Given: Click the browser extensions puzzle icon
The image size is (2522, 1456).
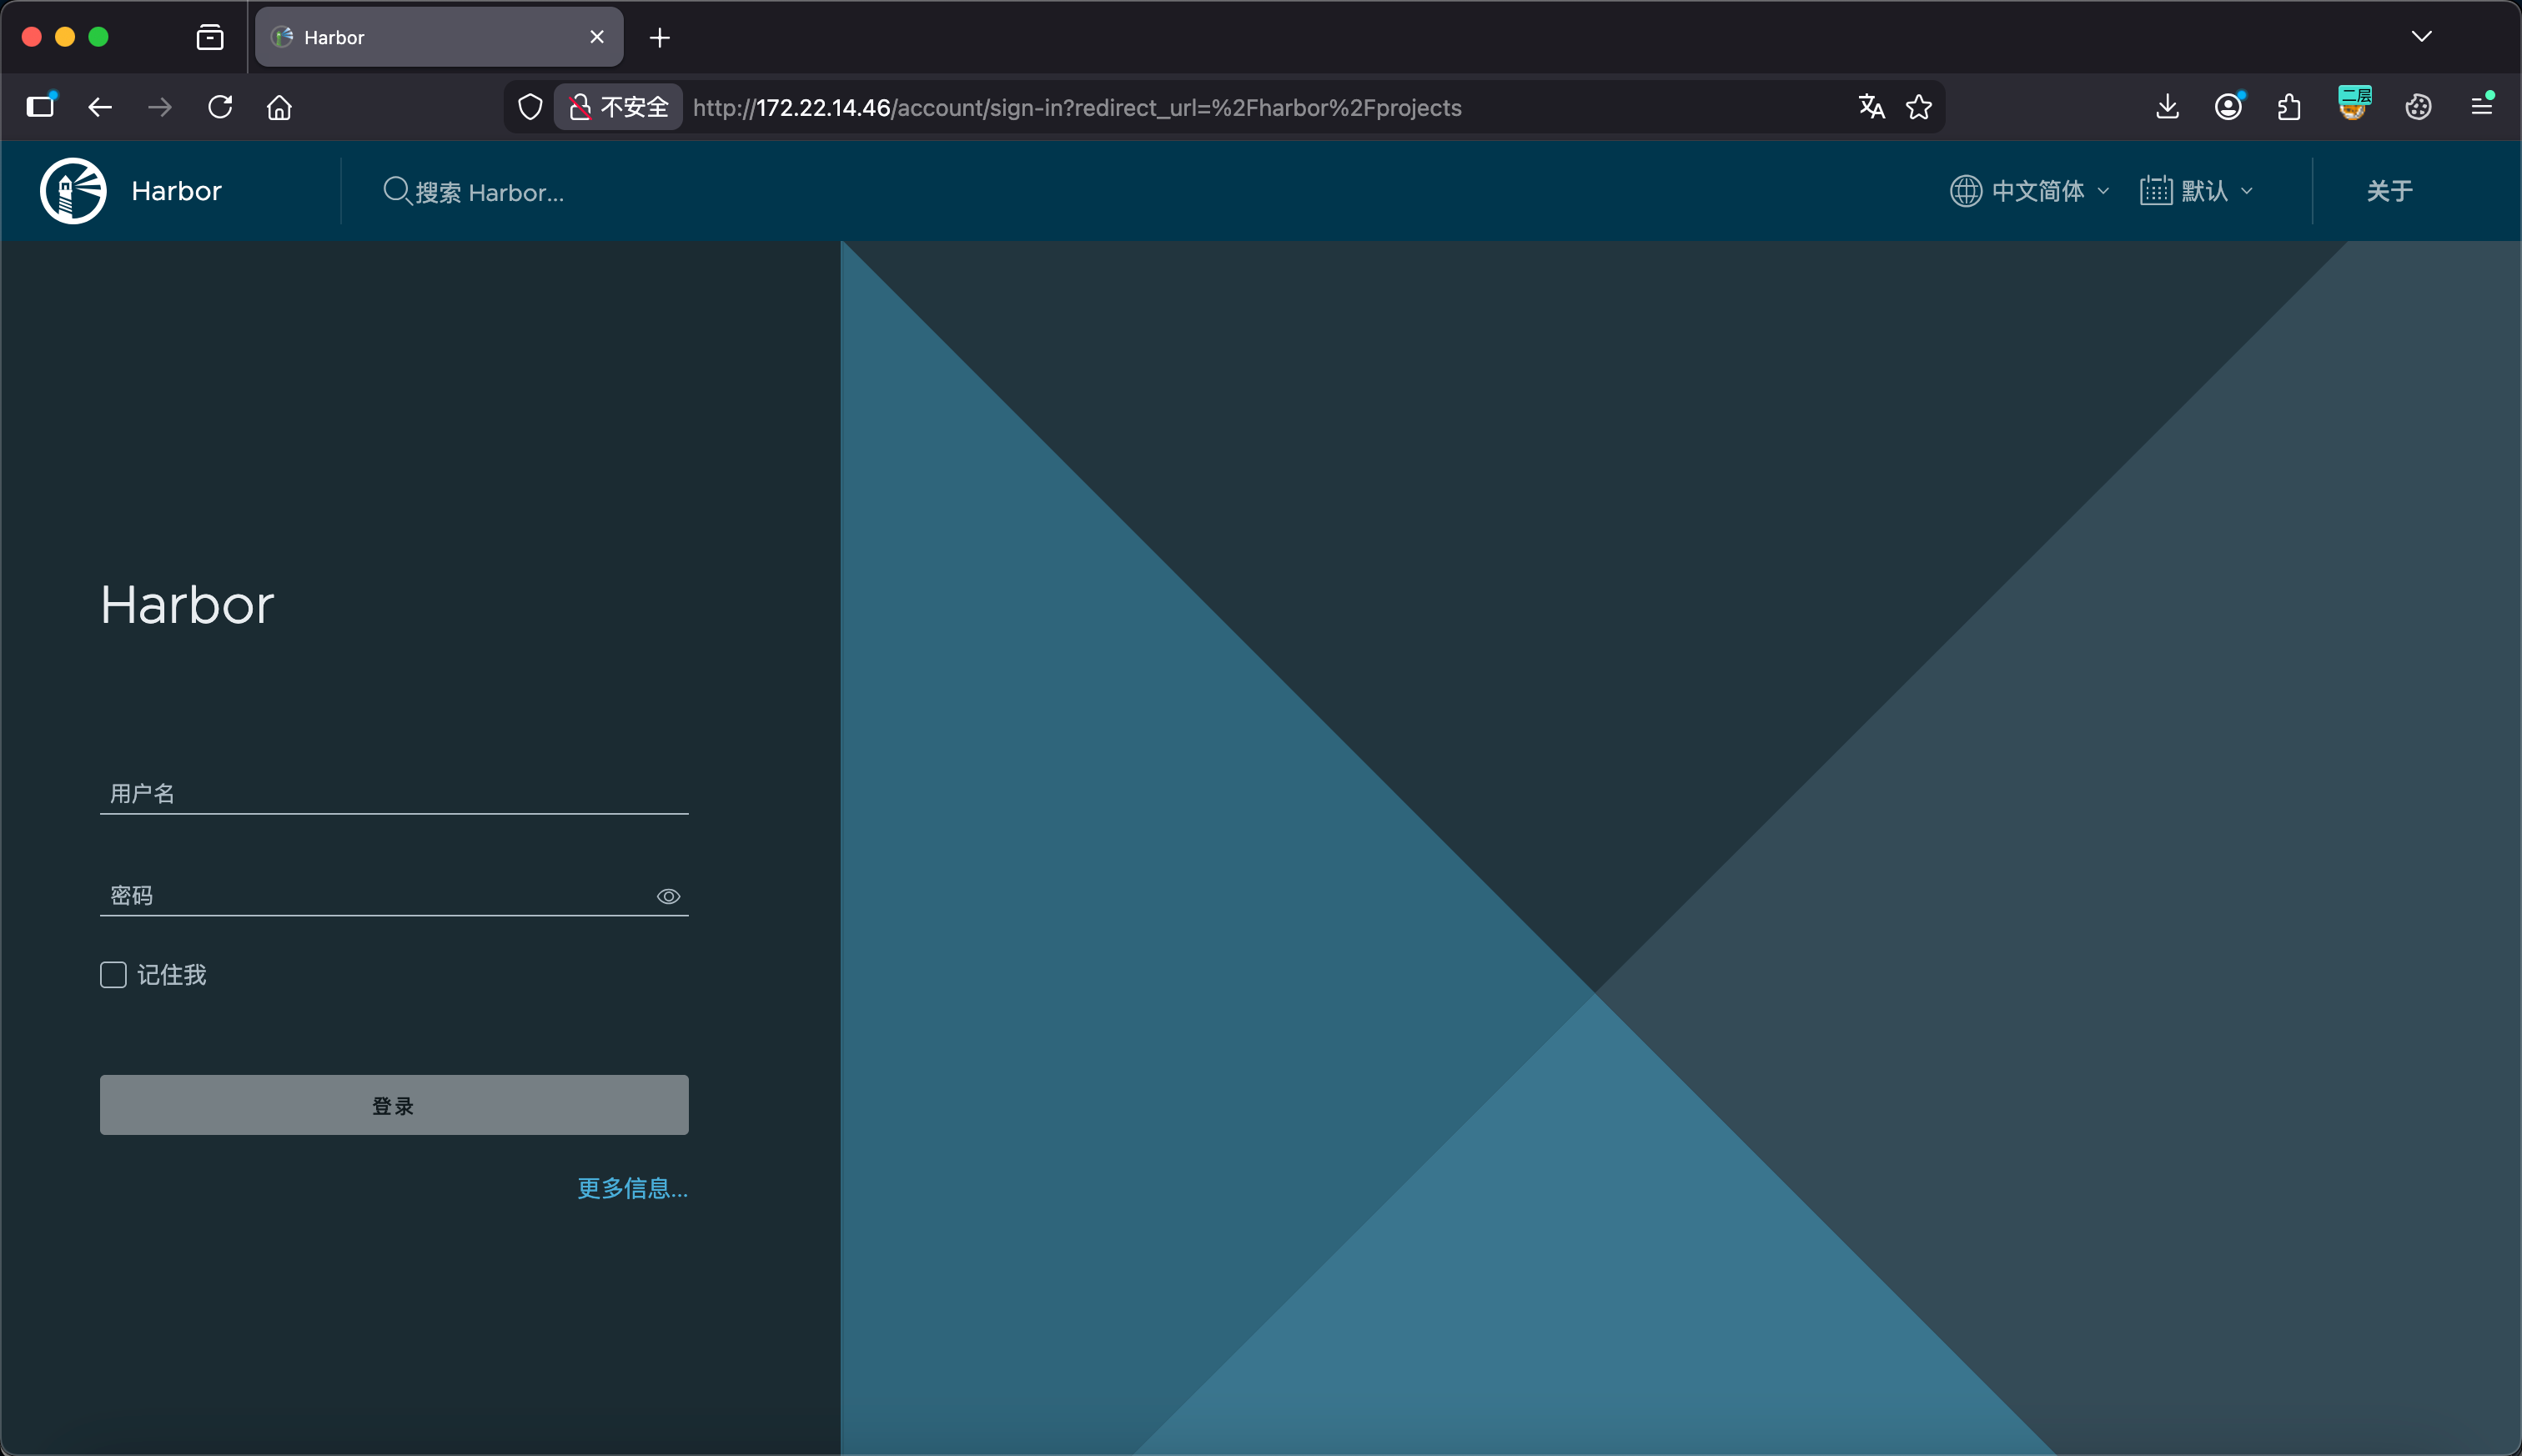Looking at the screenshot, I should (x=2289, y=107).
